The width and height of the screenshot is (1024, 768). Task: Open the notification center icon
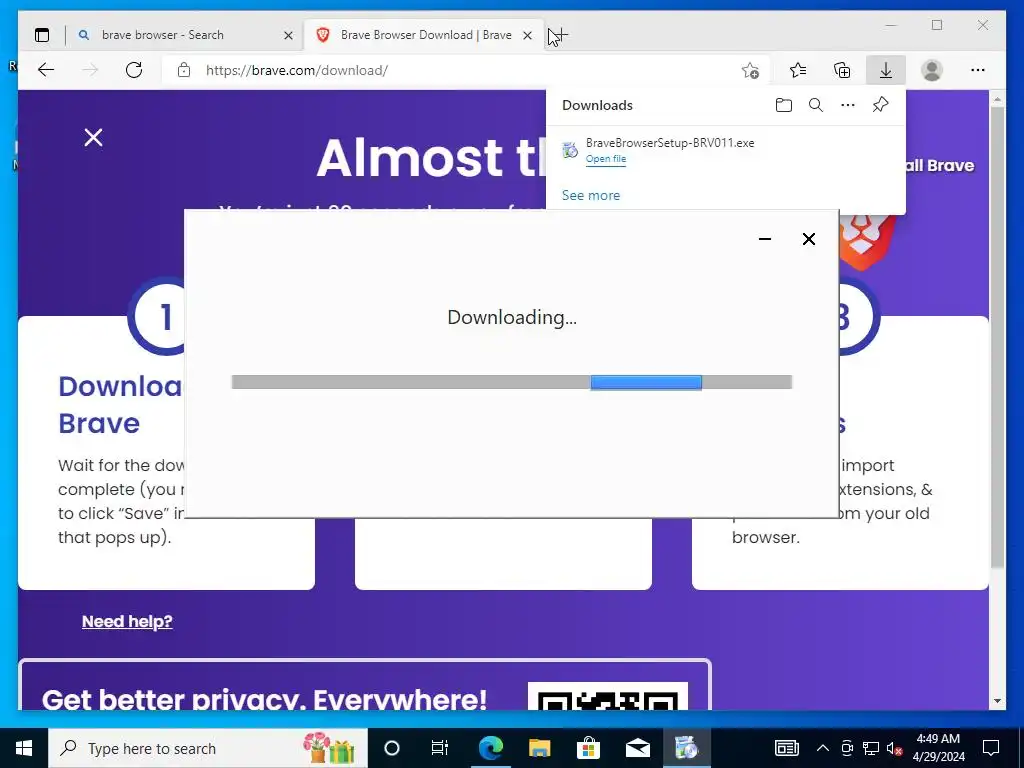991,748
